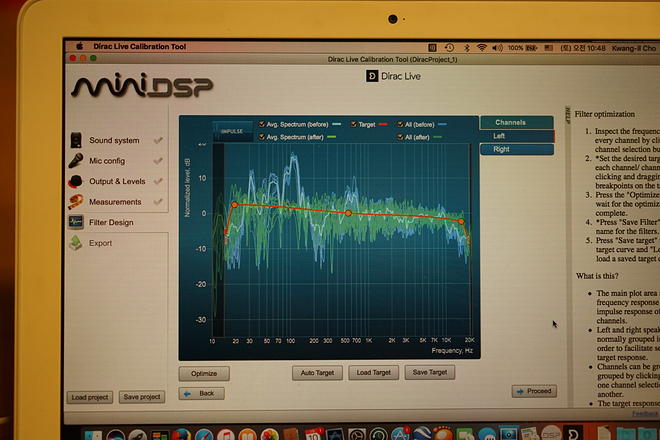
Task: Click the What is this? heading
Action: (x=597, y=276)
